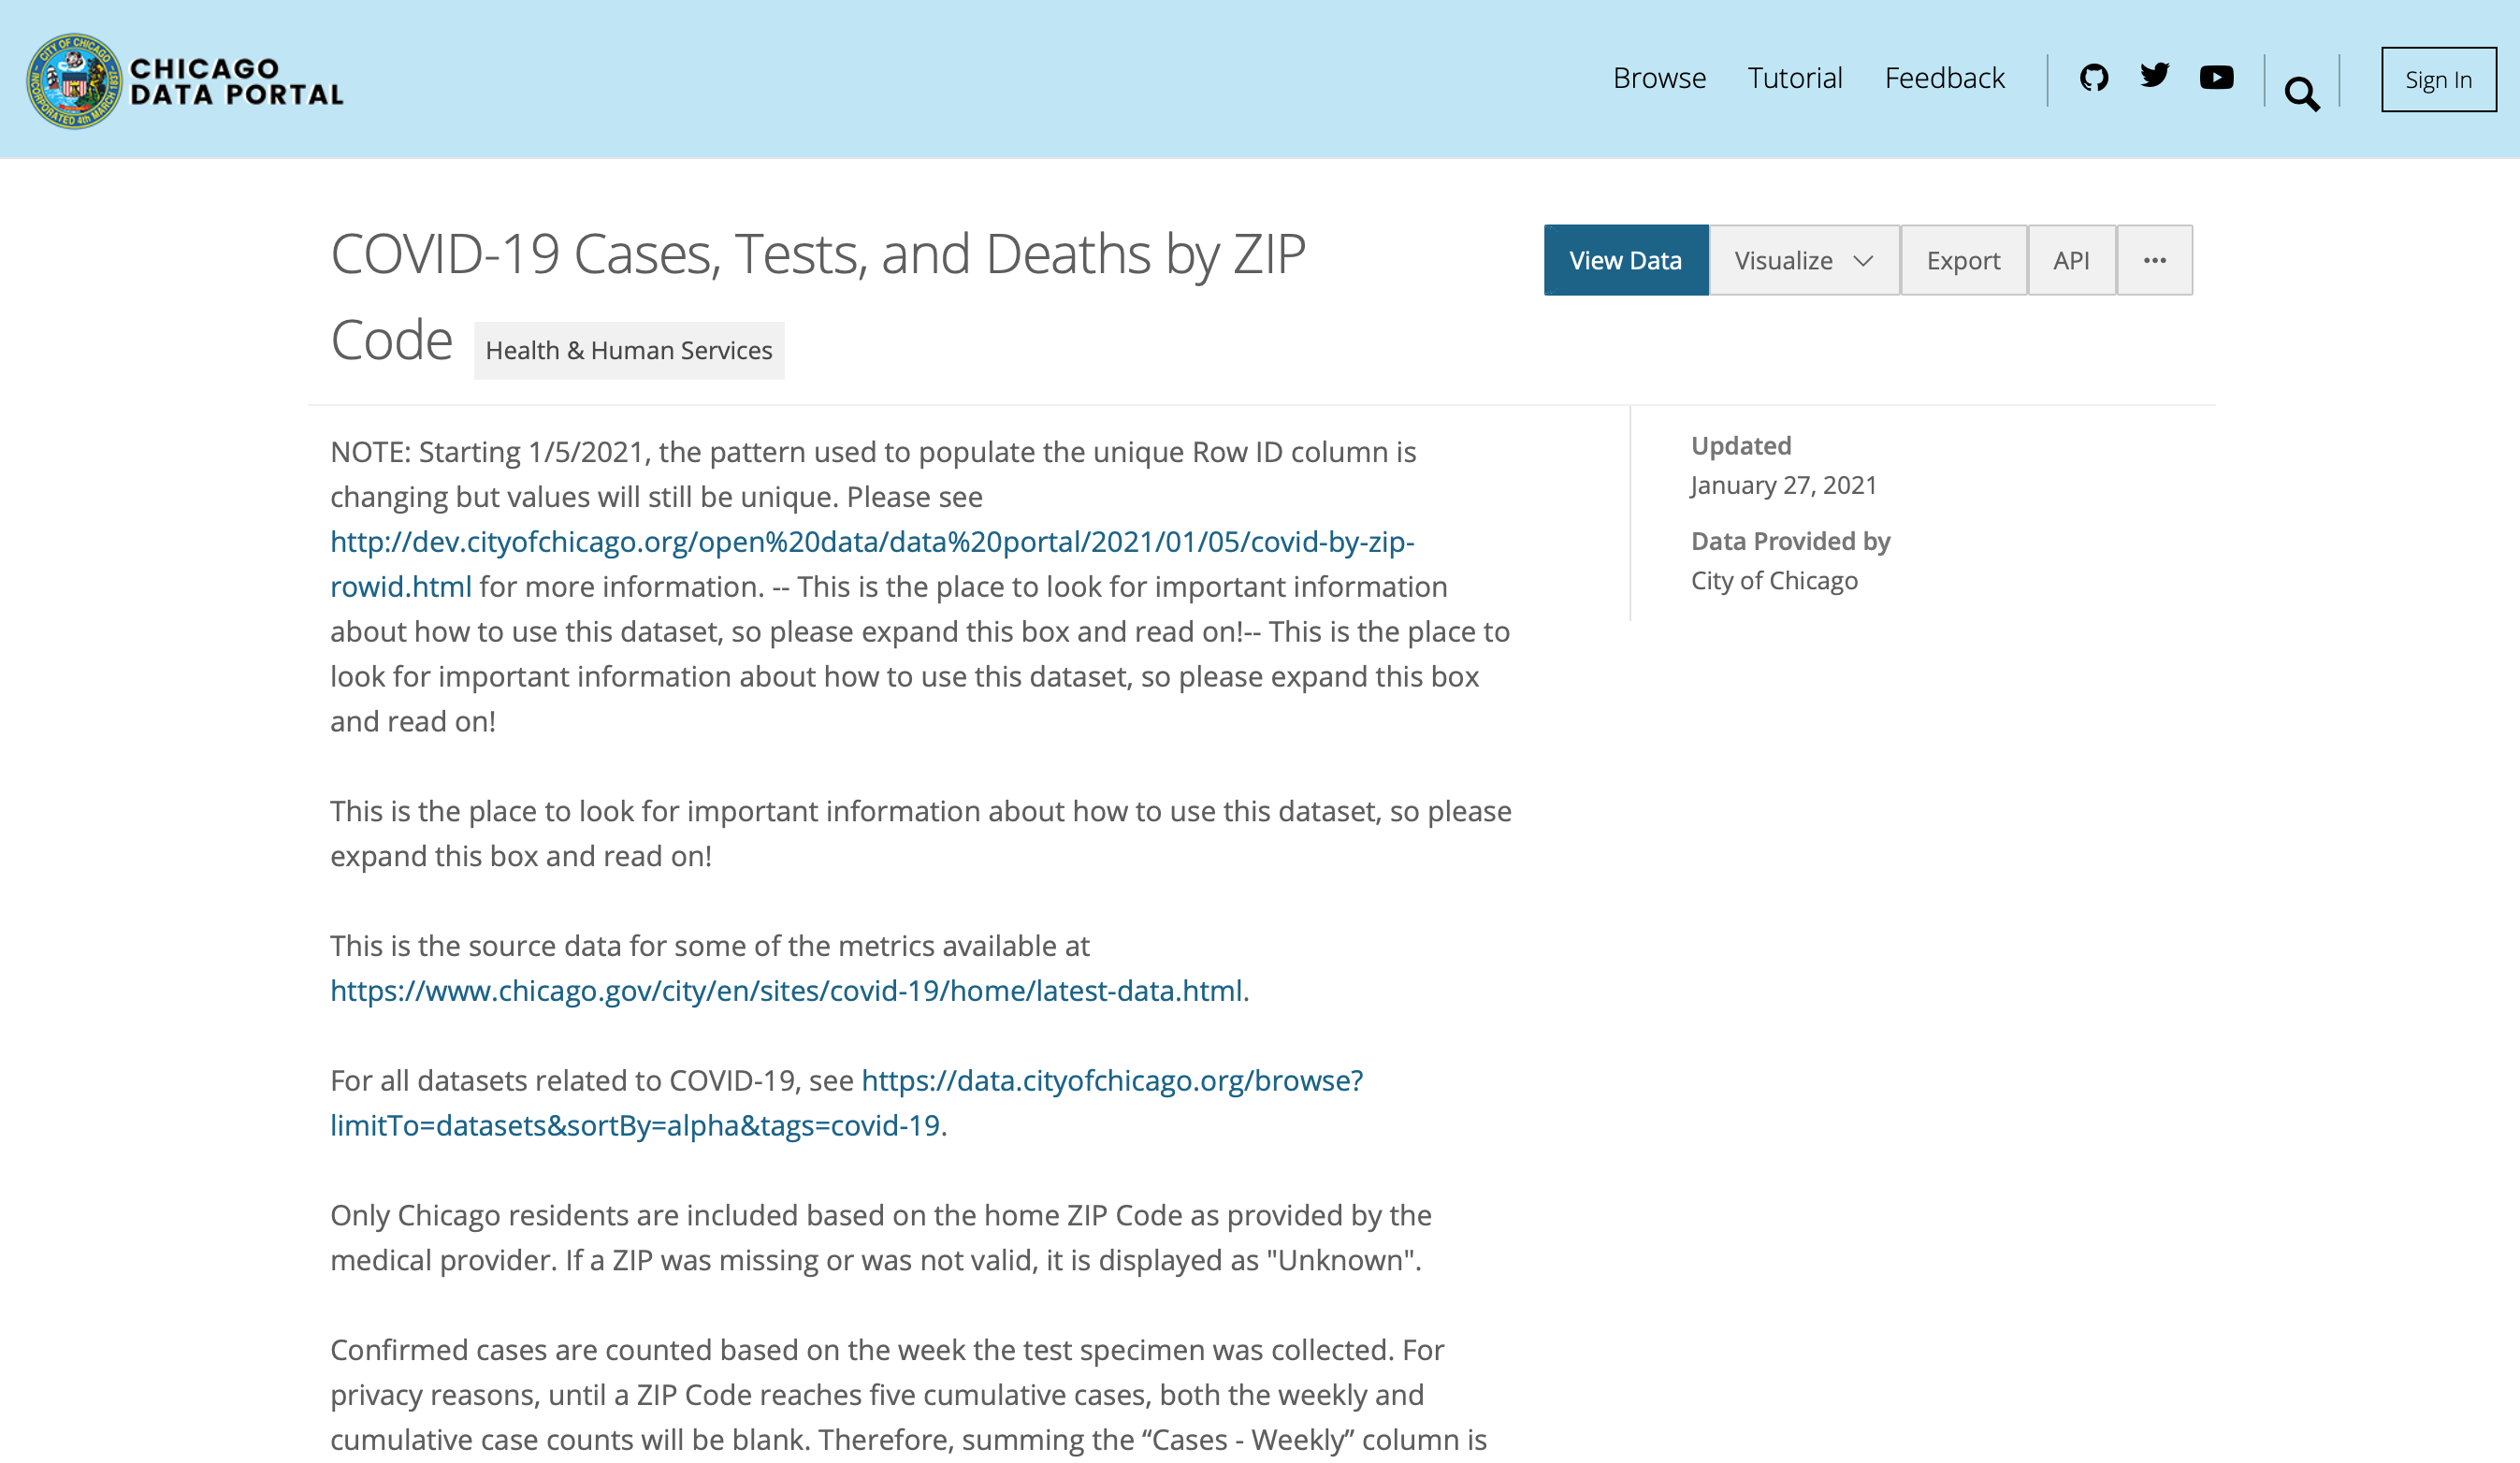
Task: Click paragraph starting 'Only Chicago residents'
Action: (x=880, y=1237)
